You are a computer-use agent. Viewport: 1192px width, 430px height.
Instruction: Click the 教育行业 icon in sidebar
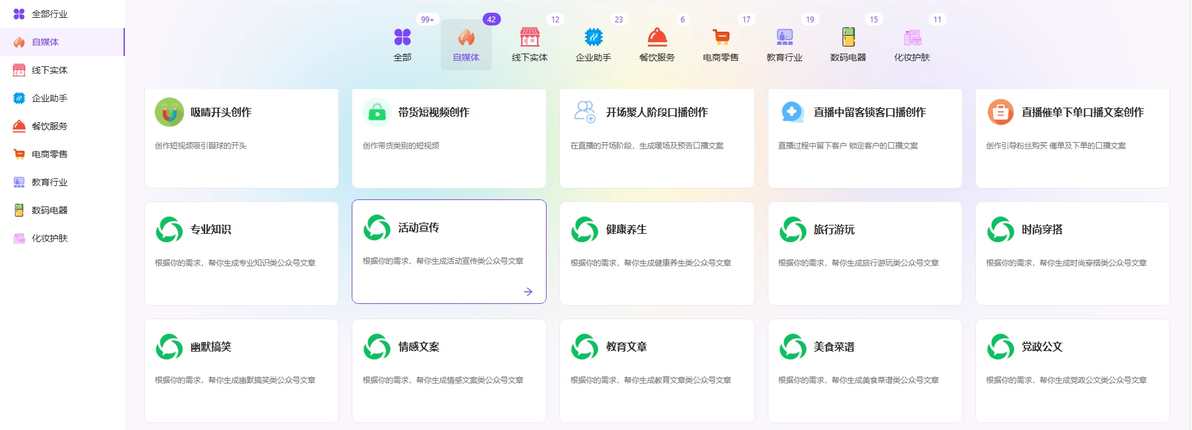coord(19,182)
